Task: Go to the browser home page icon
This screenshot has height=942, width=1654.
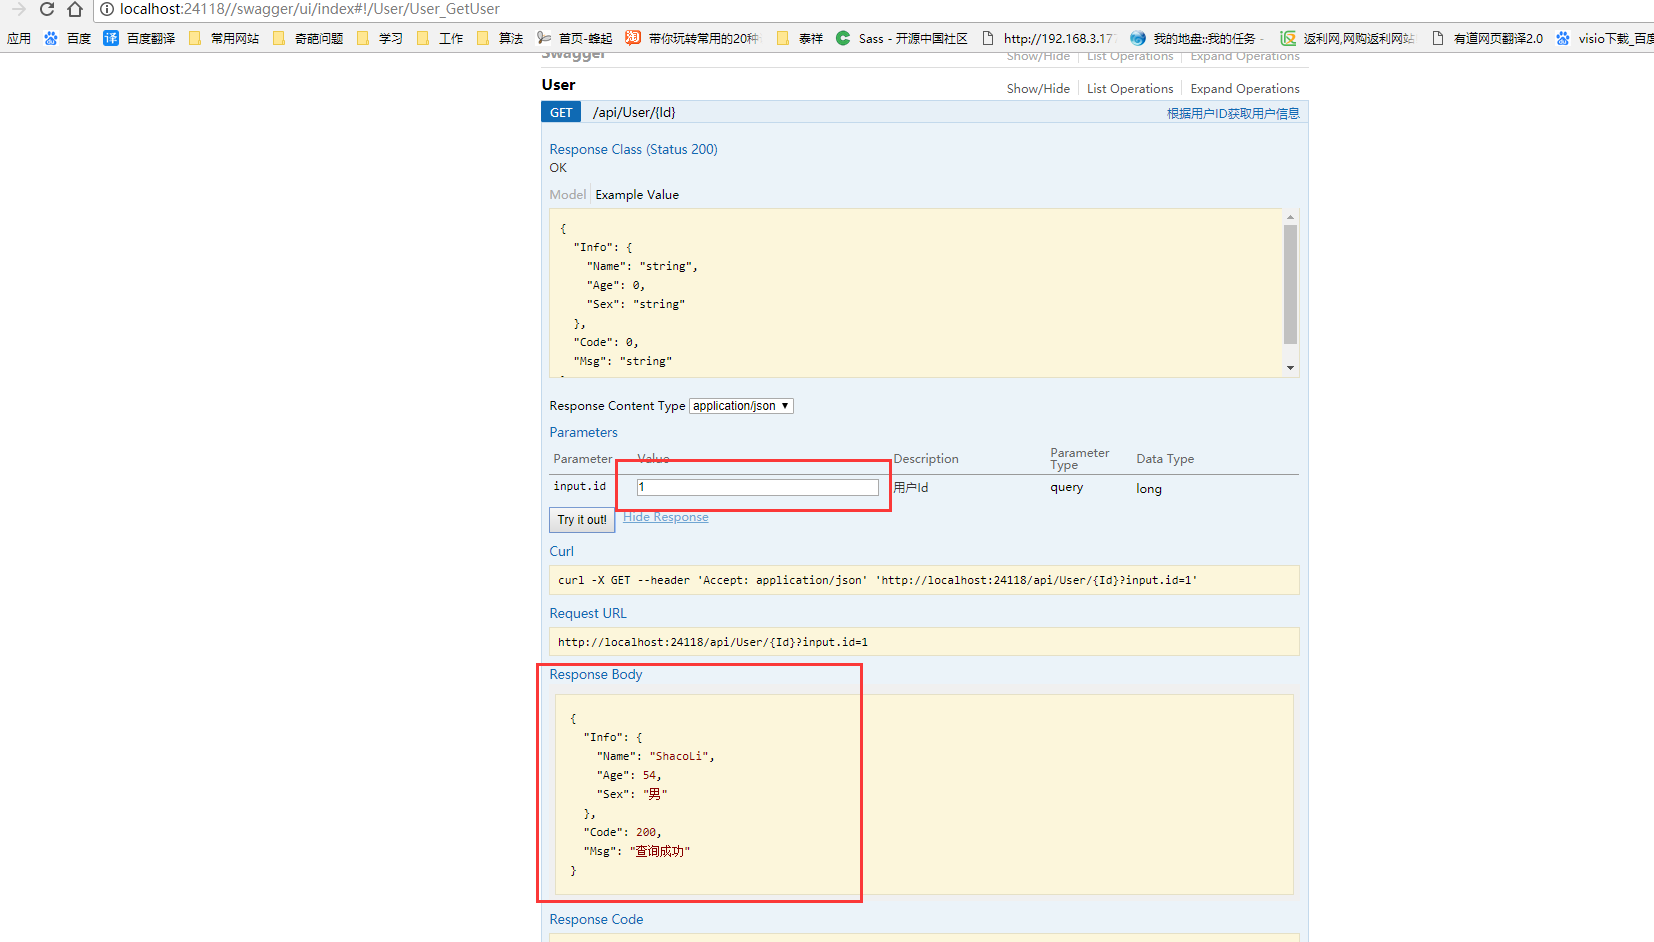Action: [75, 9]
